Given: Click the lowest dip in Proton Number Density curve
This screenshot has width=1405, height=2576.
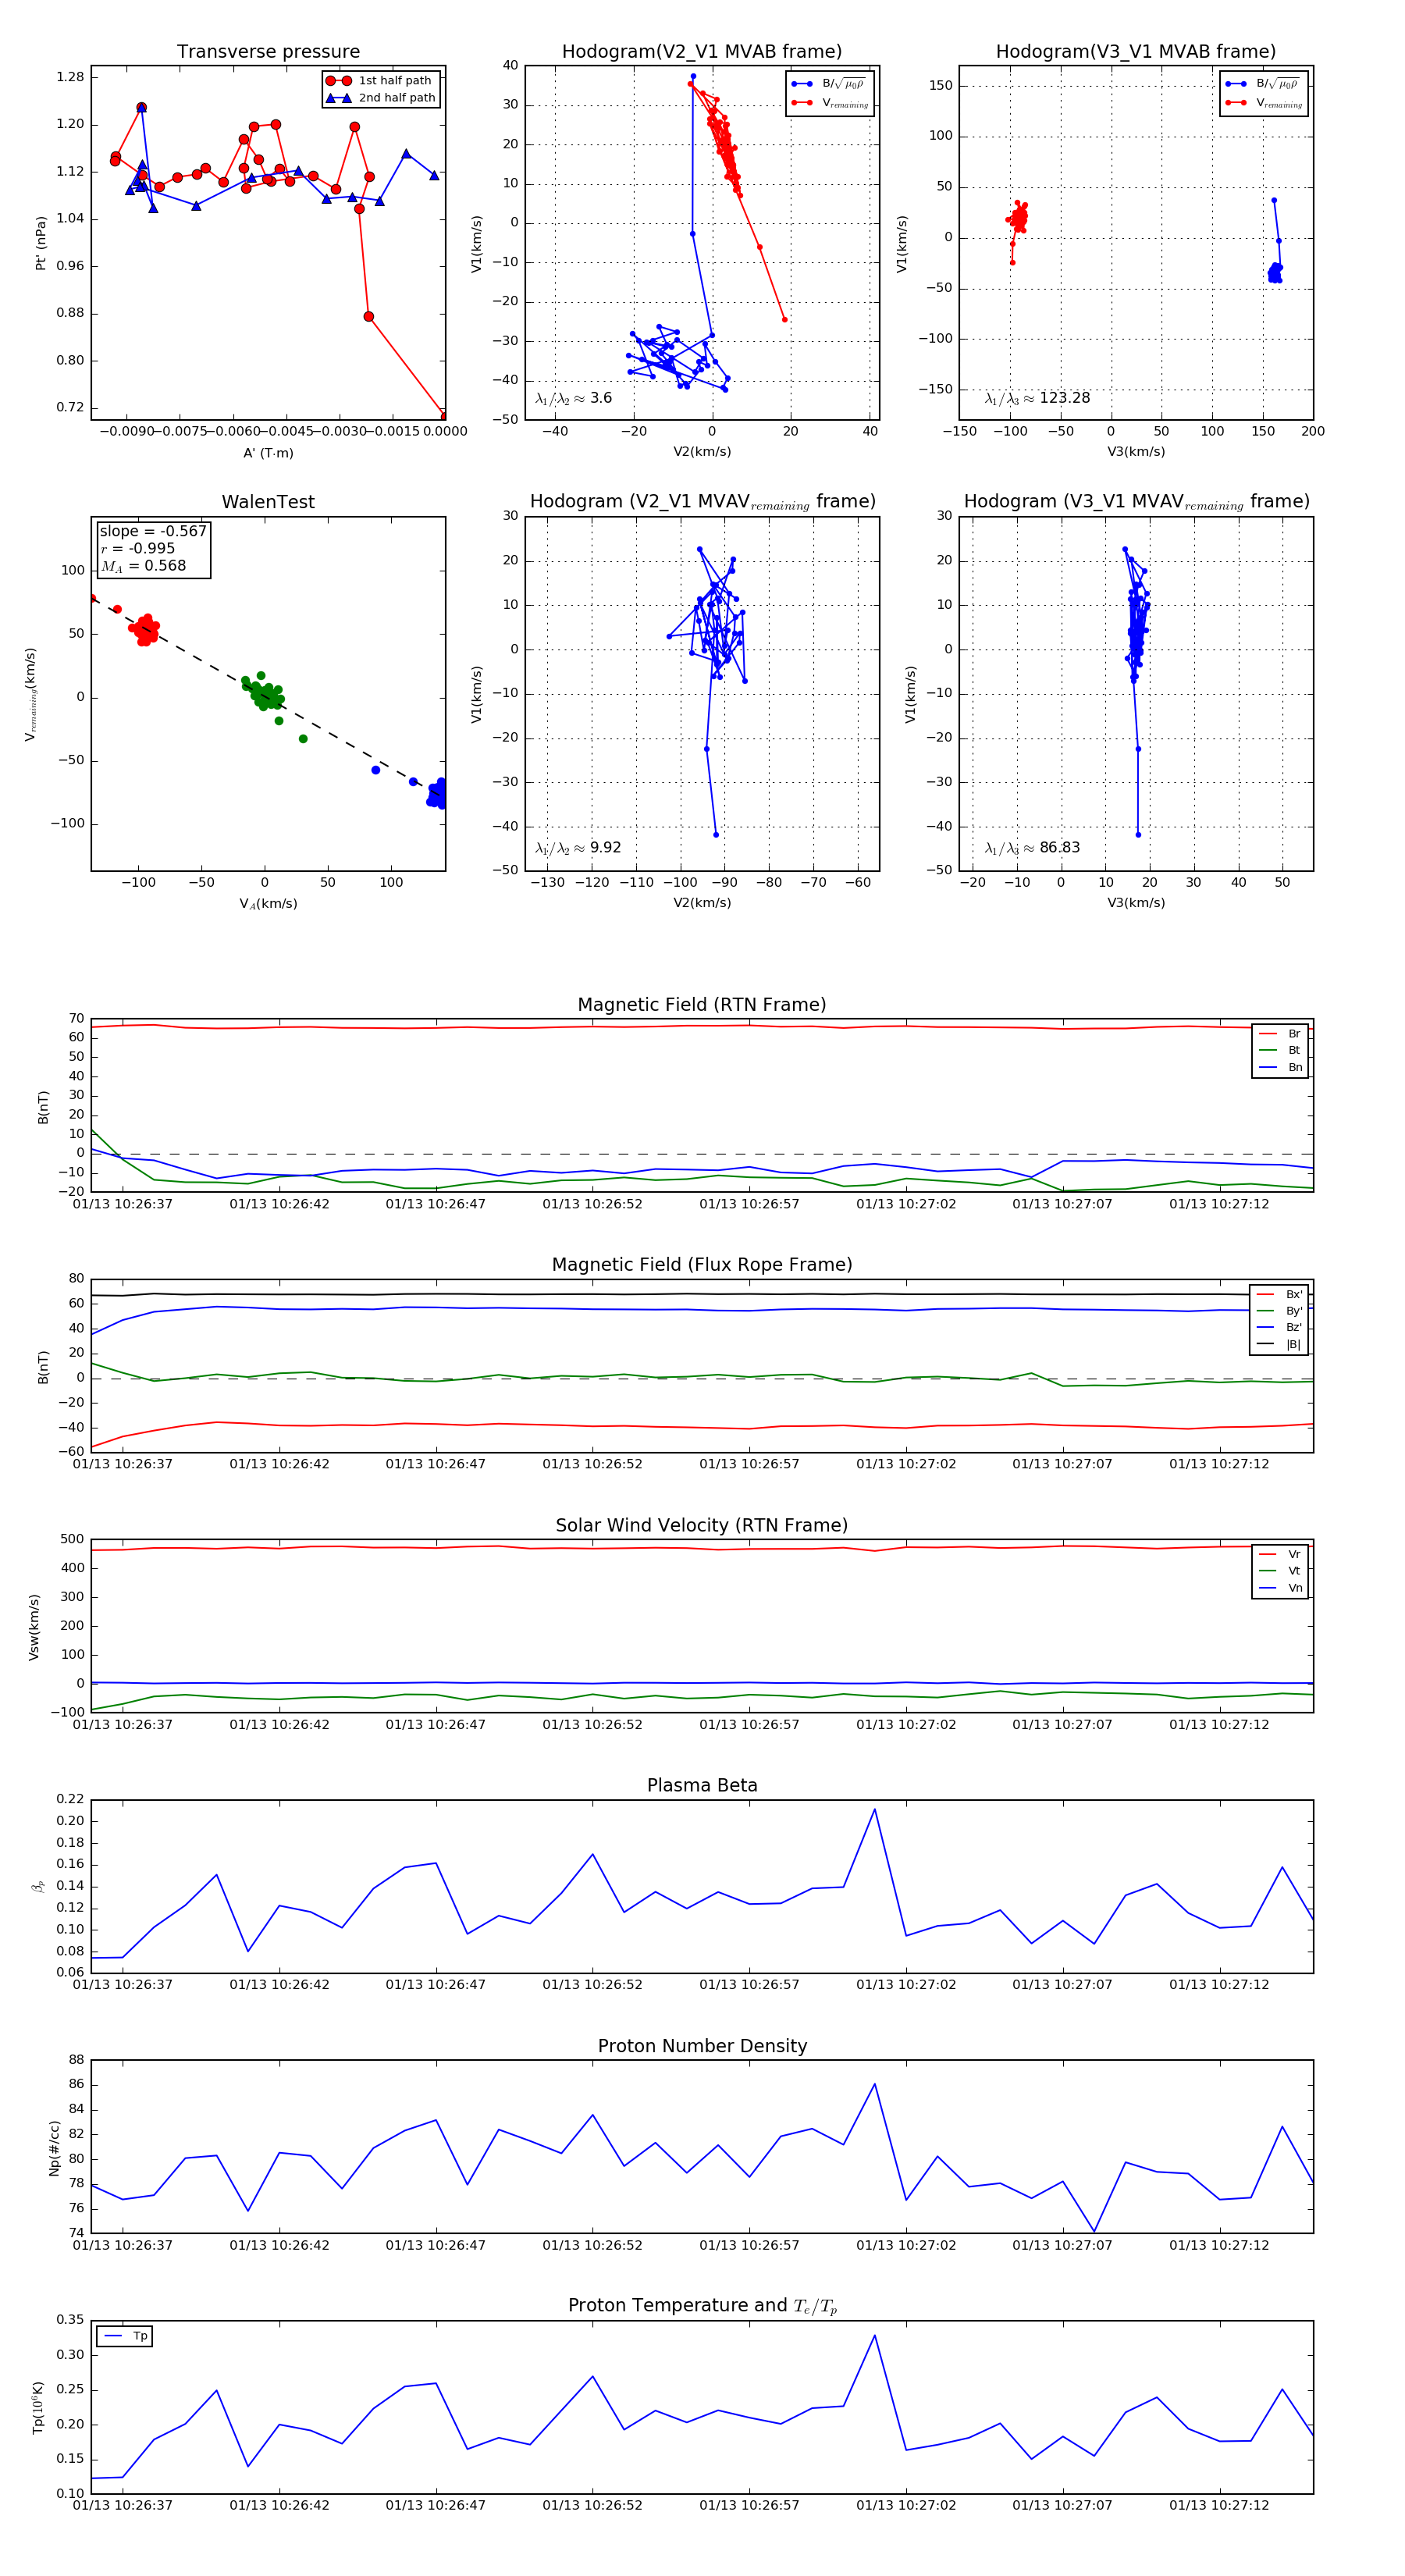Looking at the screenshot, I should click(x=1094, y=2231).
